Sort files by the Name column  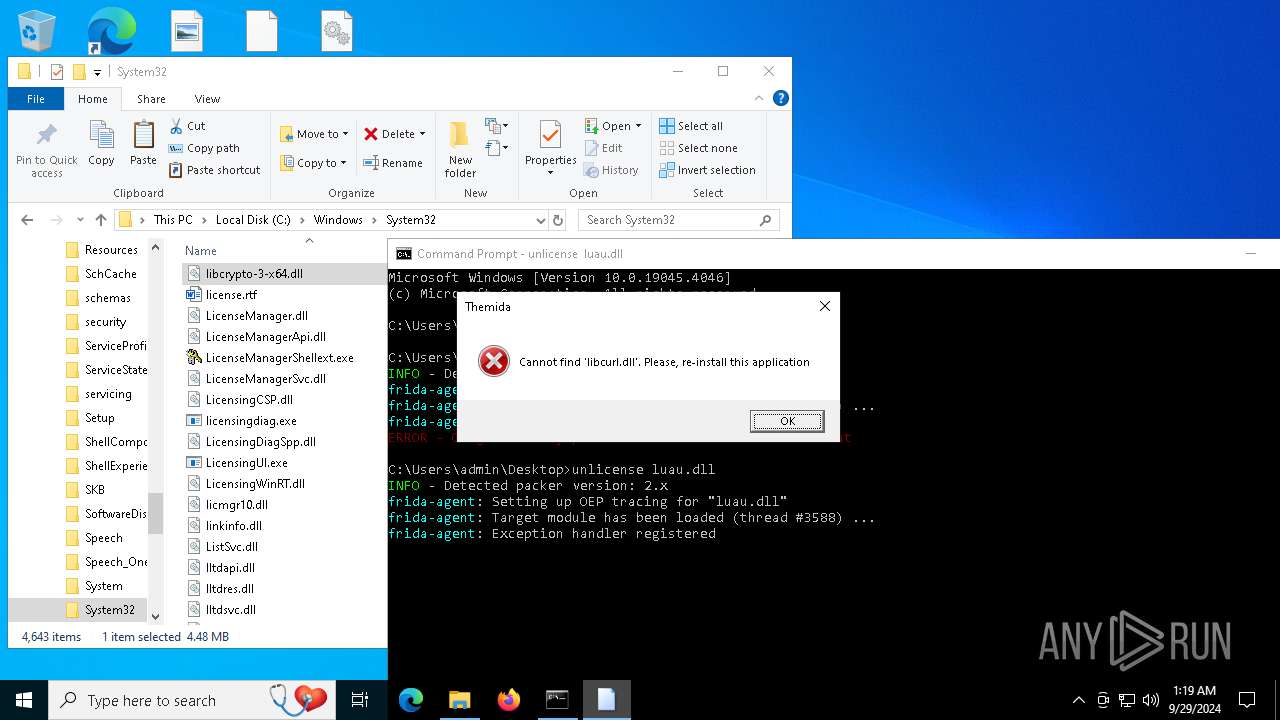201,251
